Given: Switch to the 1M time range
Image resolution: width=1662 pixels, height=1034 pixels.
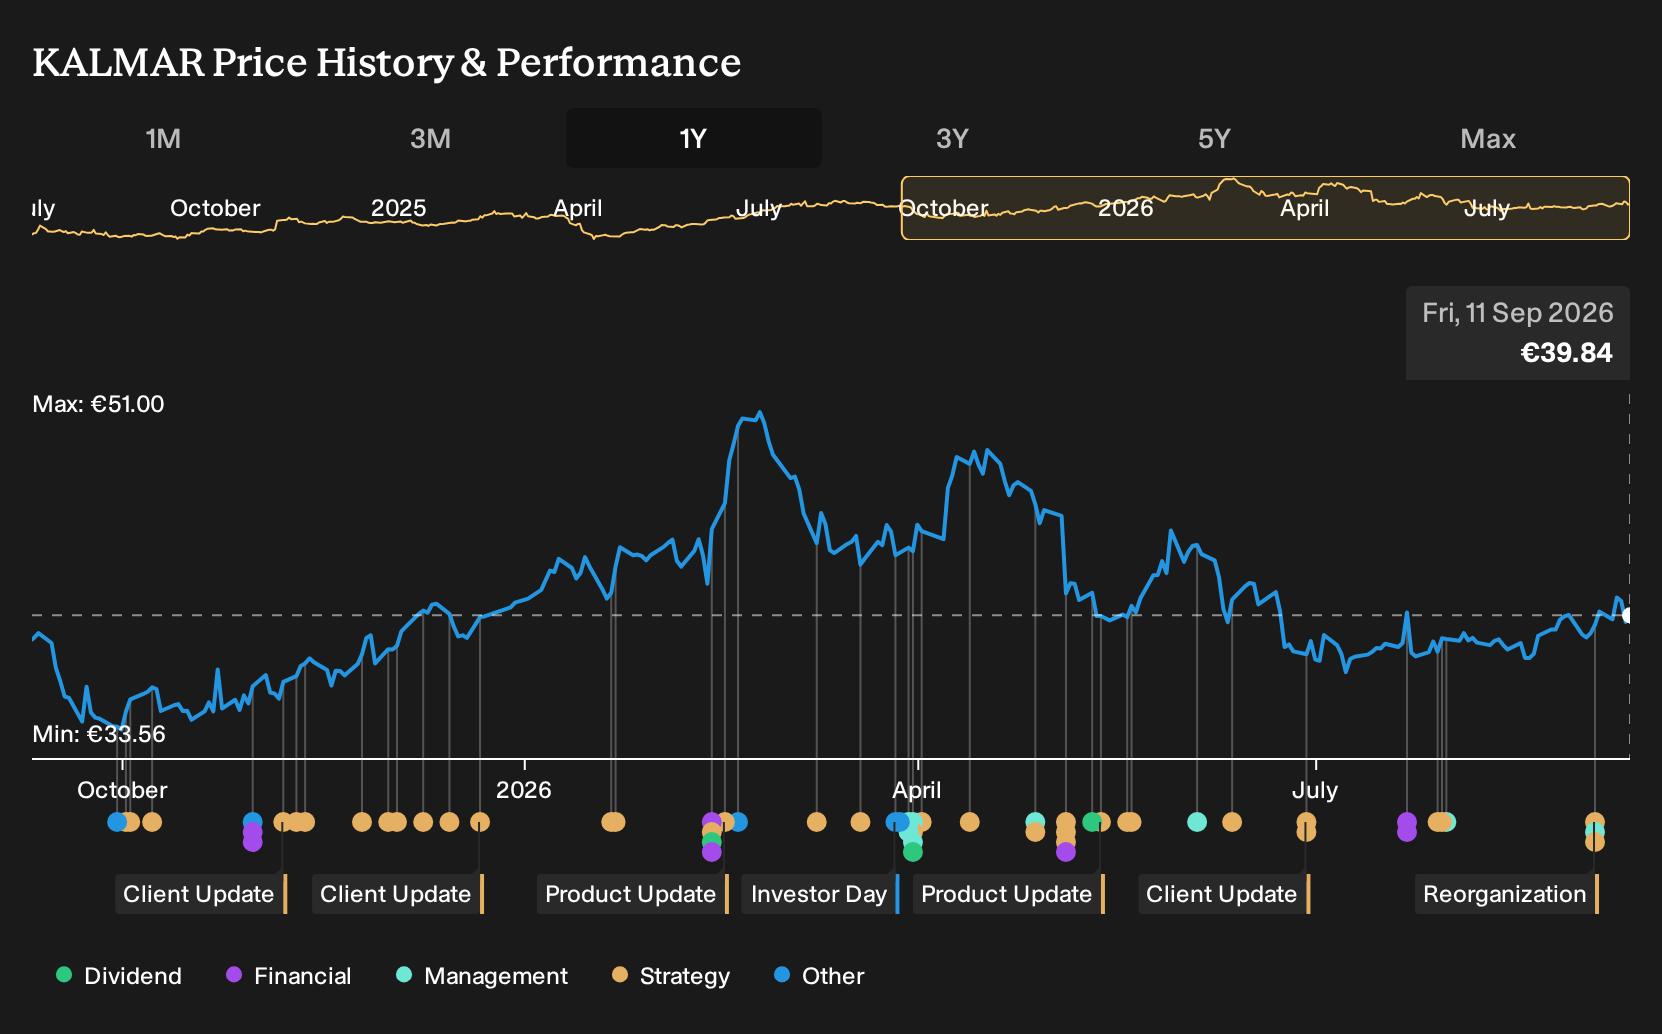Looking at the screenshot, I should click(x=163, y=138).
